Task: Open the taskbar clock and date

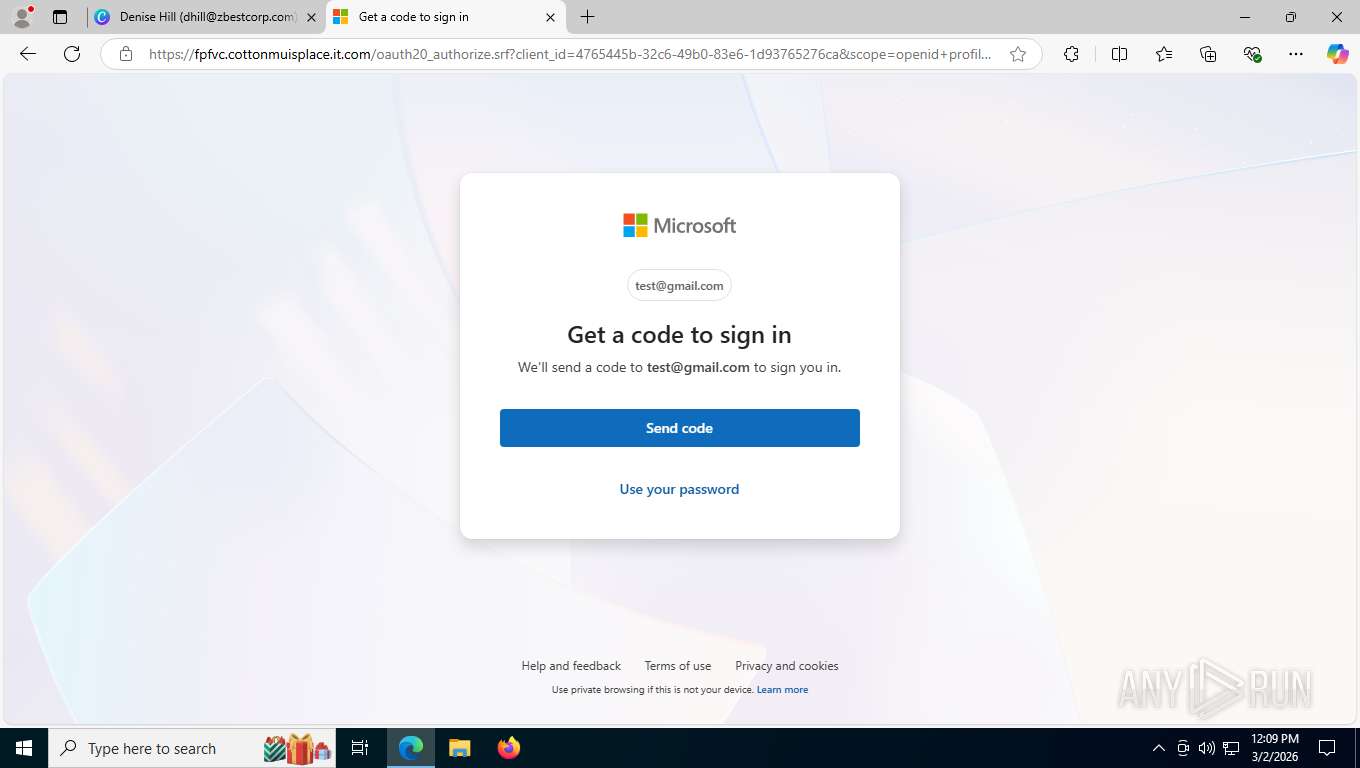Action: tap(1275, 748)
